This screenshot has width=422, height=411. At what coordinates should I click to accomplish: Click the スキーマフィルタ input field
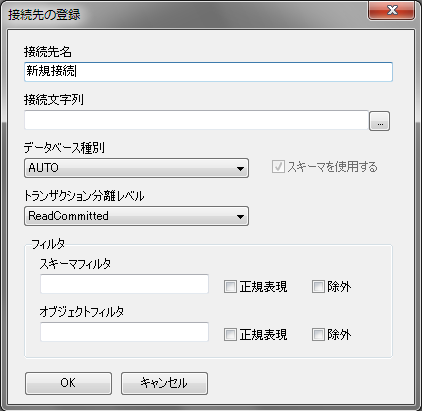tap(124, 284)
